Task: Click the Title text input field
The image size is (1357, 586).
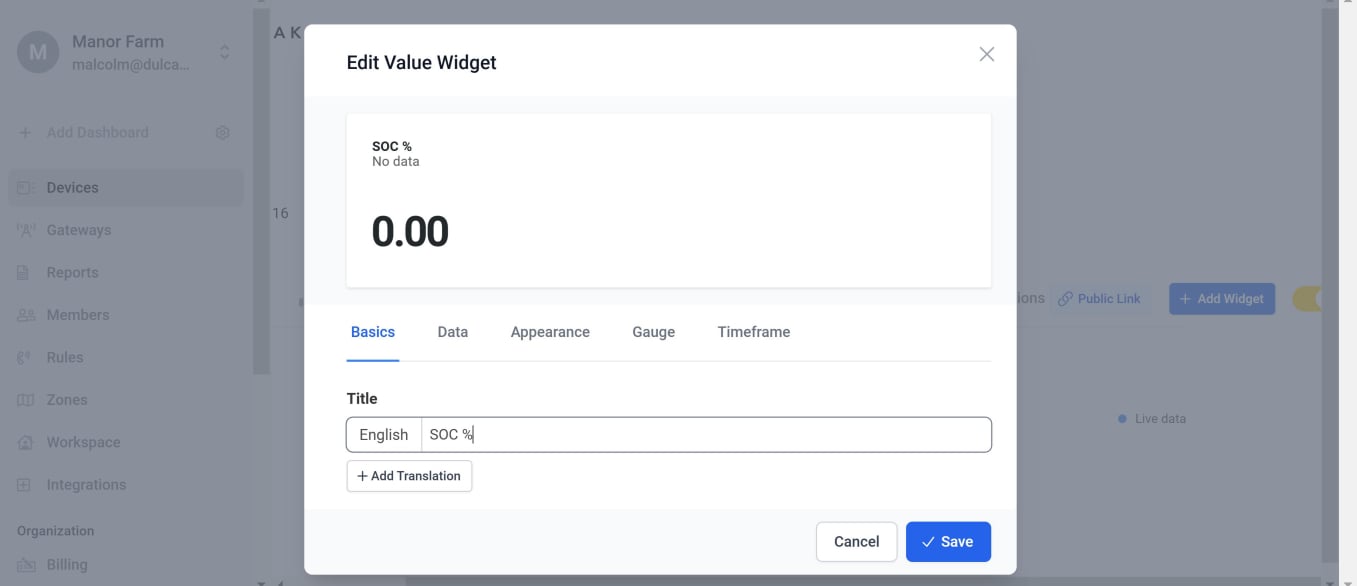Action: (x=705, y=435)
